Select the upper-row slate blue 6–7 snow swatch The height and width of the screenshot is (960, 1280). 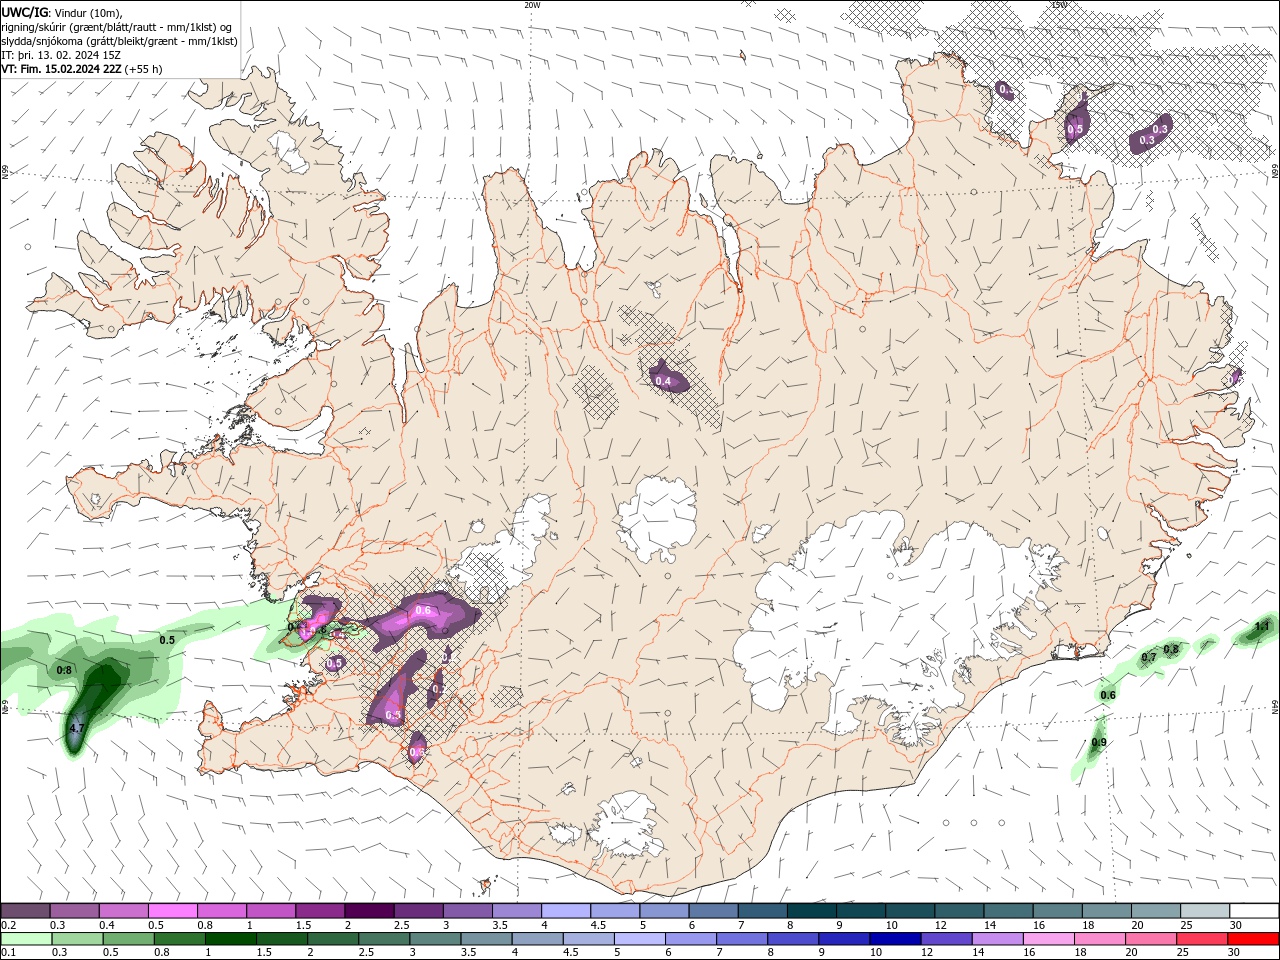pyautogui.click(x=714, y=911)
